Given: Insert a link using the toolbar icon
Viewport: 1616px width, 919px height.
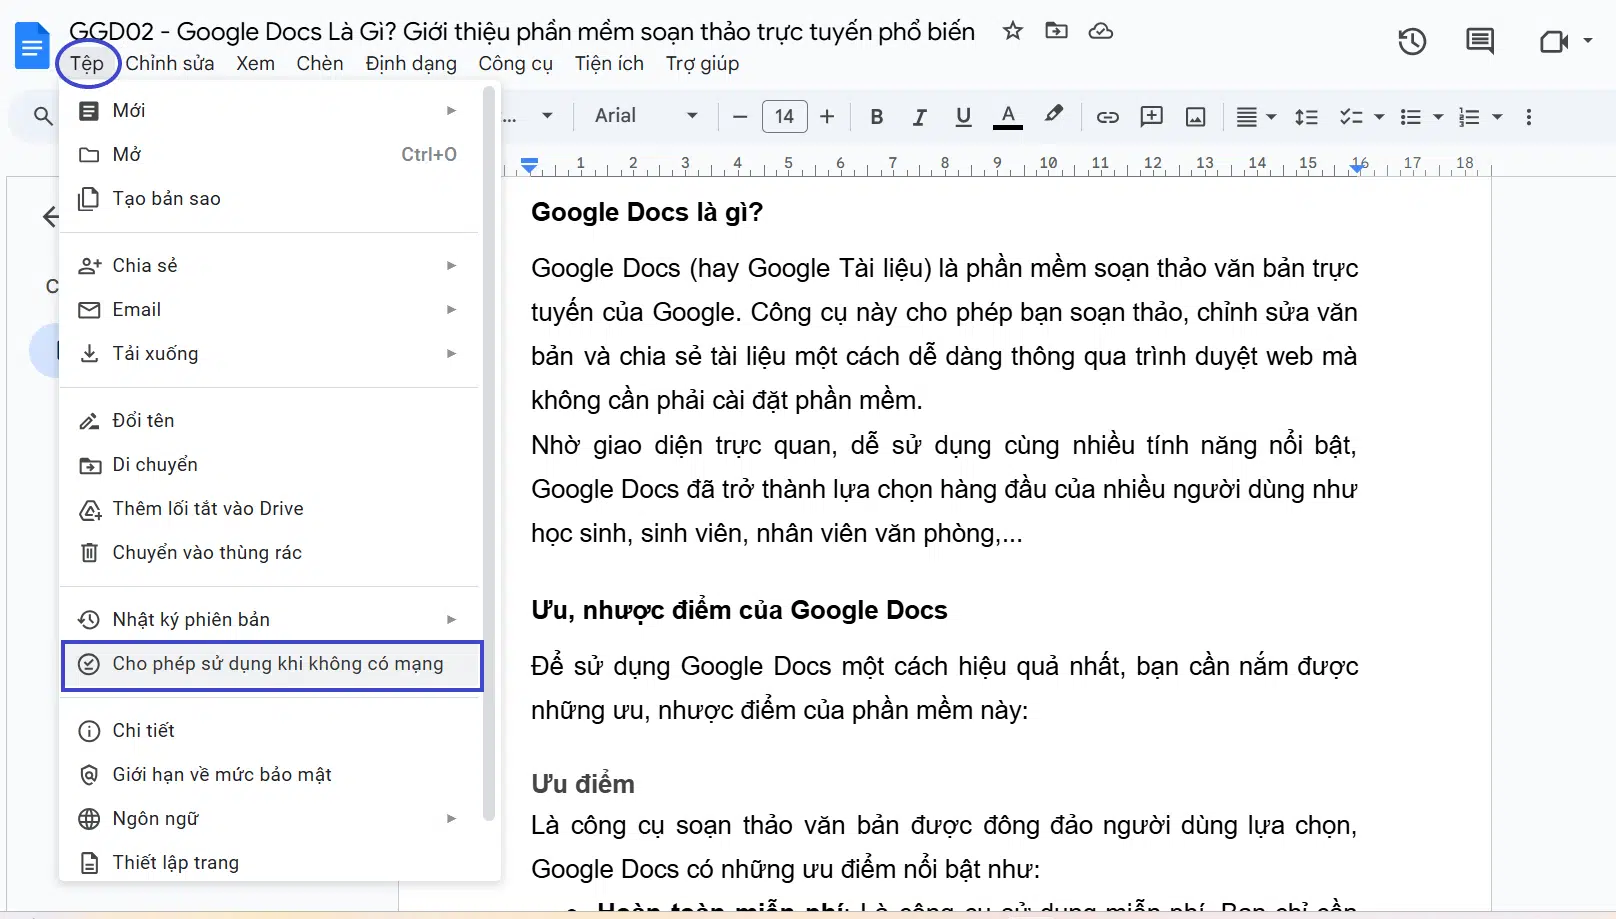Looking at the screenshot, I should pos(1107,117).
